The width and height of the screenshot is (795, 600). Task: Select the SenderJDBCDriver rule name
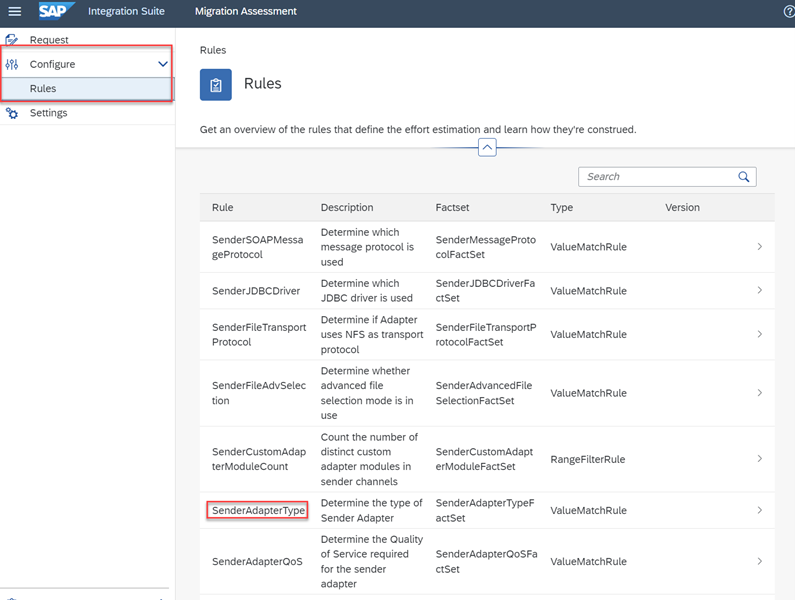tap(256, 291)
